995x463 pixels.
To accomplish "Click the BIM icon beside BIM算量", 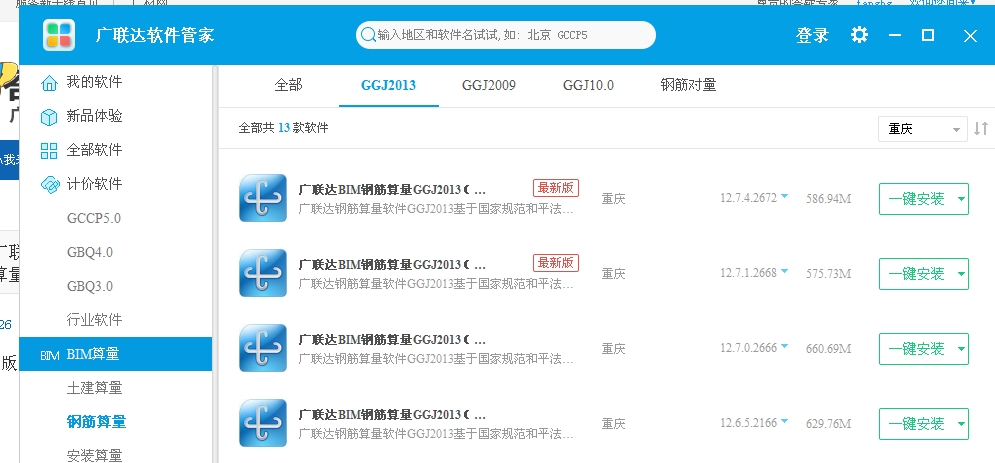I will 49,355.
